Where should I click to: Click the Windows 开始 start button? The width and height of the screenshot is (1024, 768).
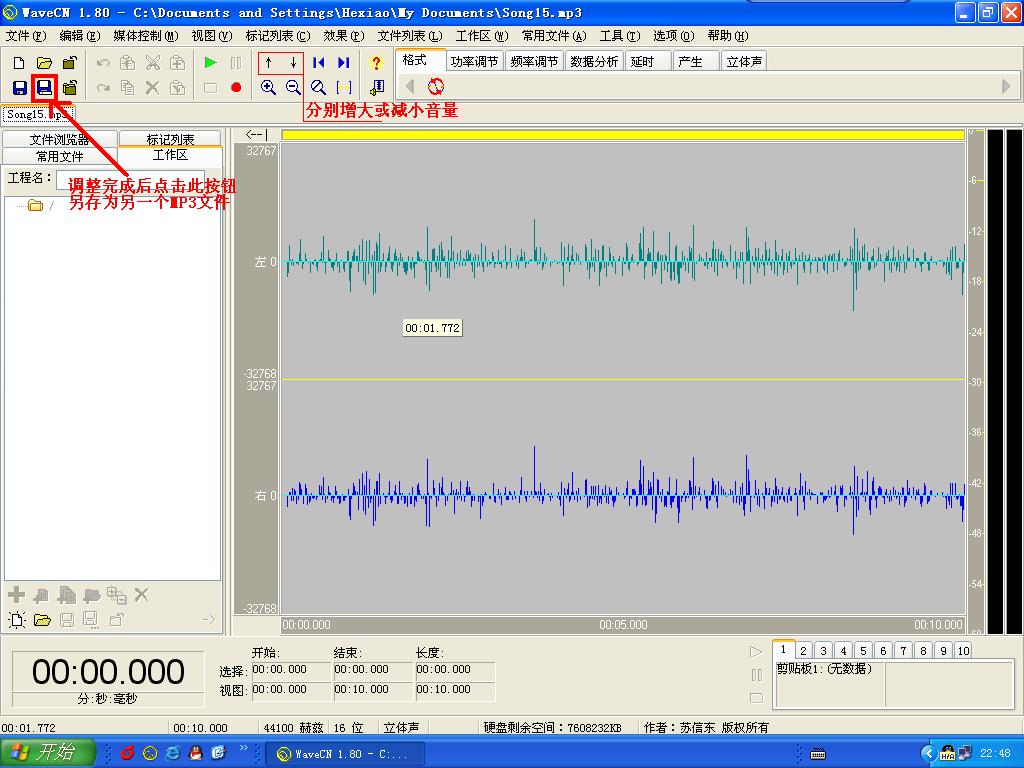point(48,752)
